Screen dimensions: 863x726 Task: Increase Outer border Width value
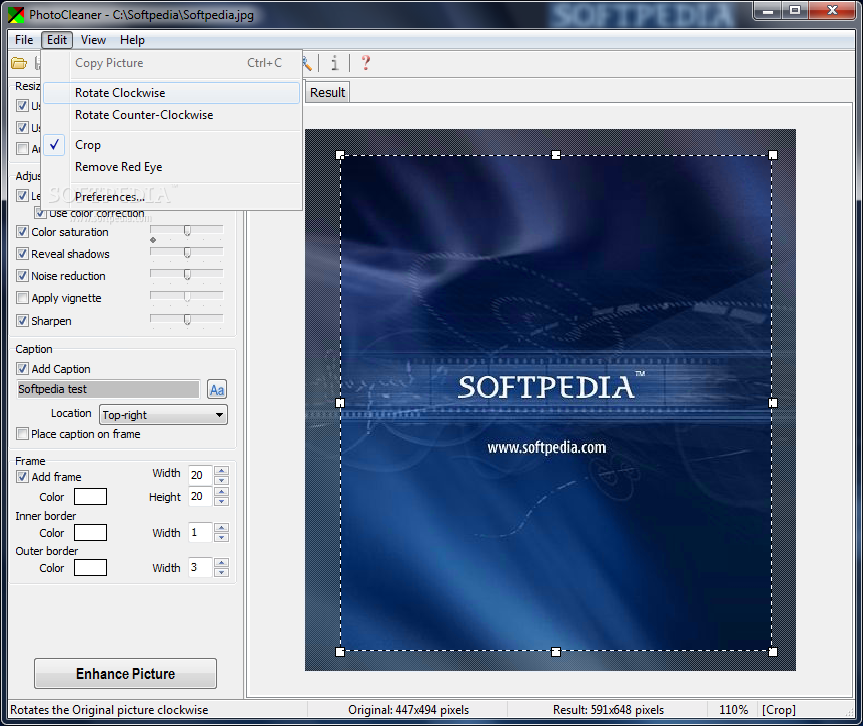221,563
